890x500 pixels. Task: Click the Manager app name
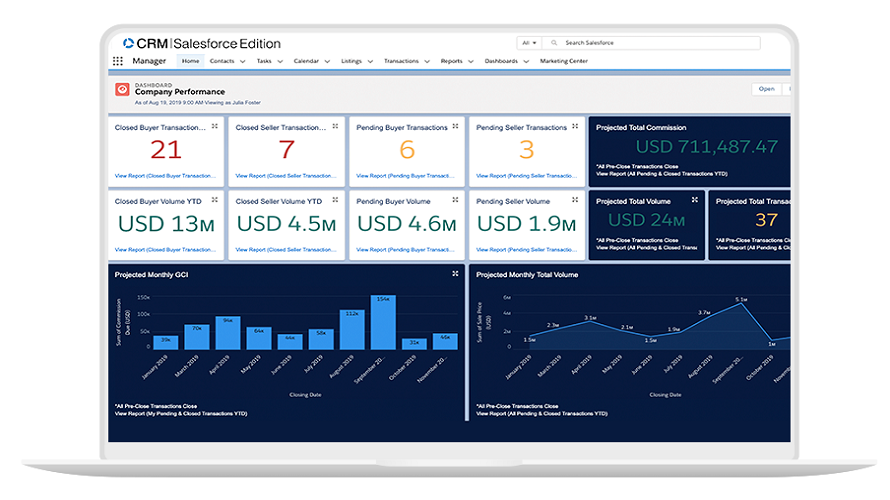[x=149, y=61]
